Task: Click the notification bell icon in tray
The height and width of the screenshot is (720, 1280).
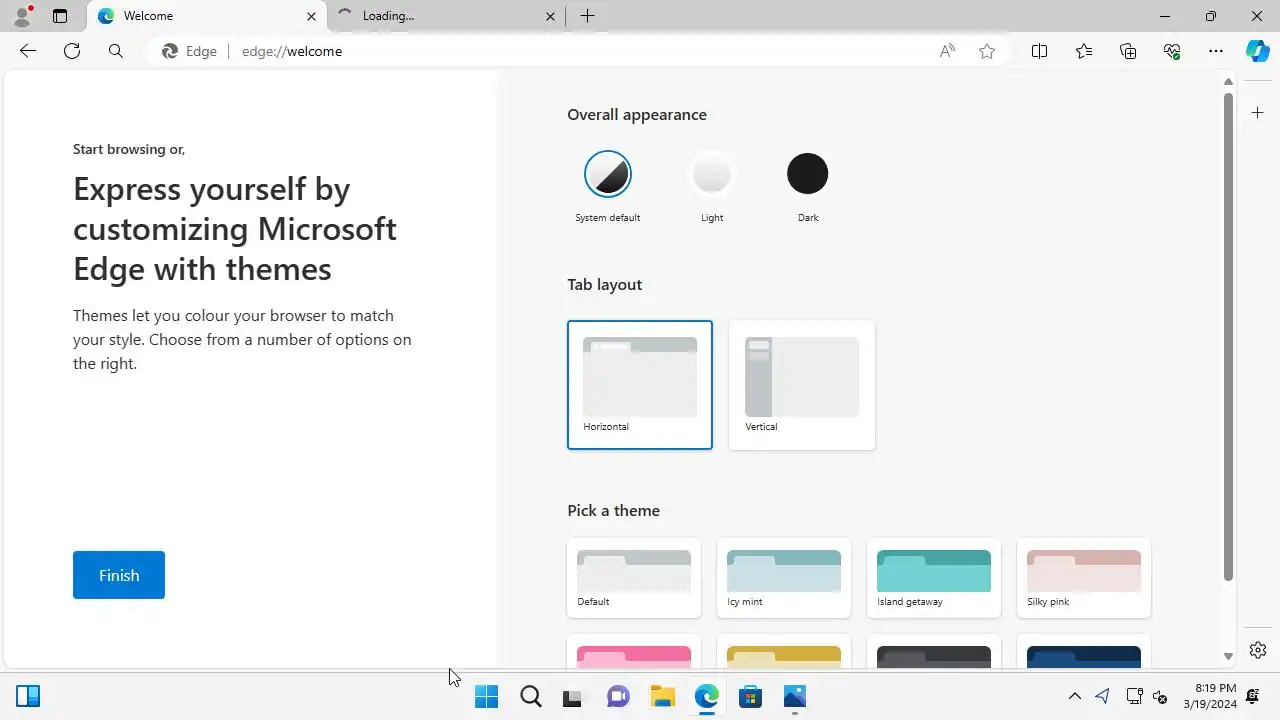Action: (1252, 696)
